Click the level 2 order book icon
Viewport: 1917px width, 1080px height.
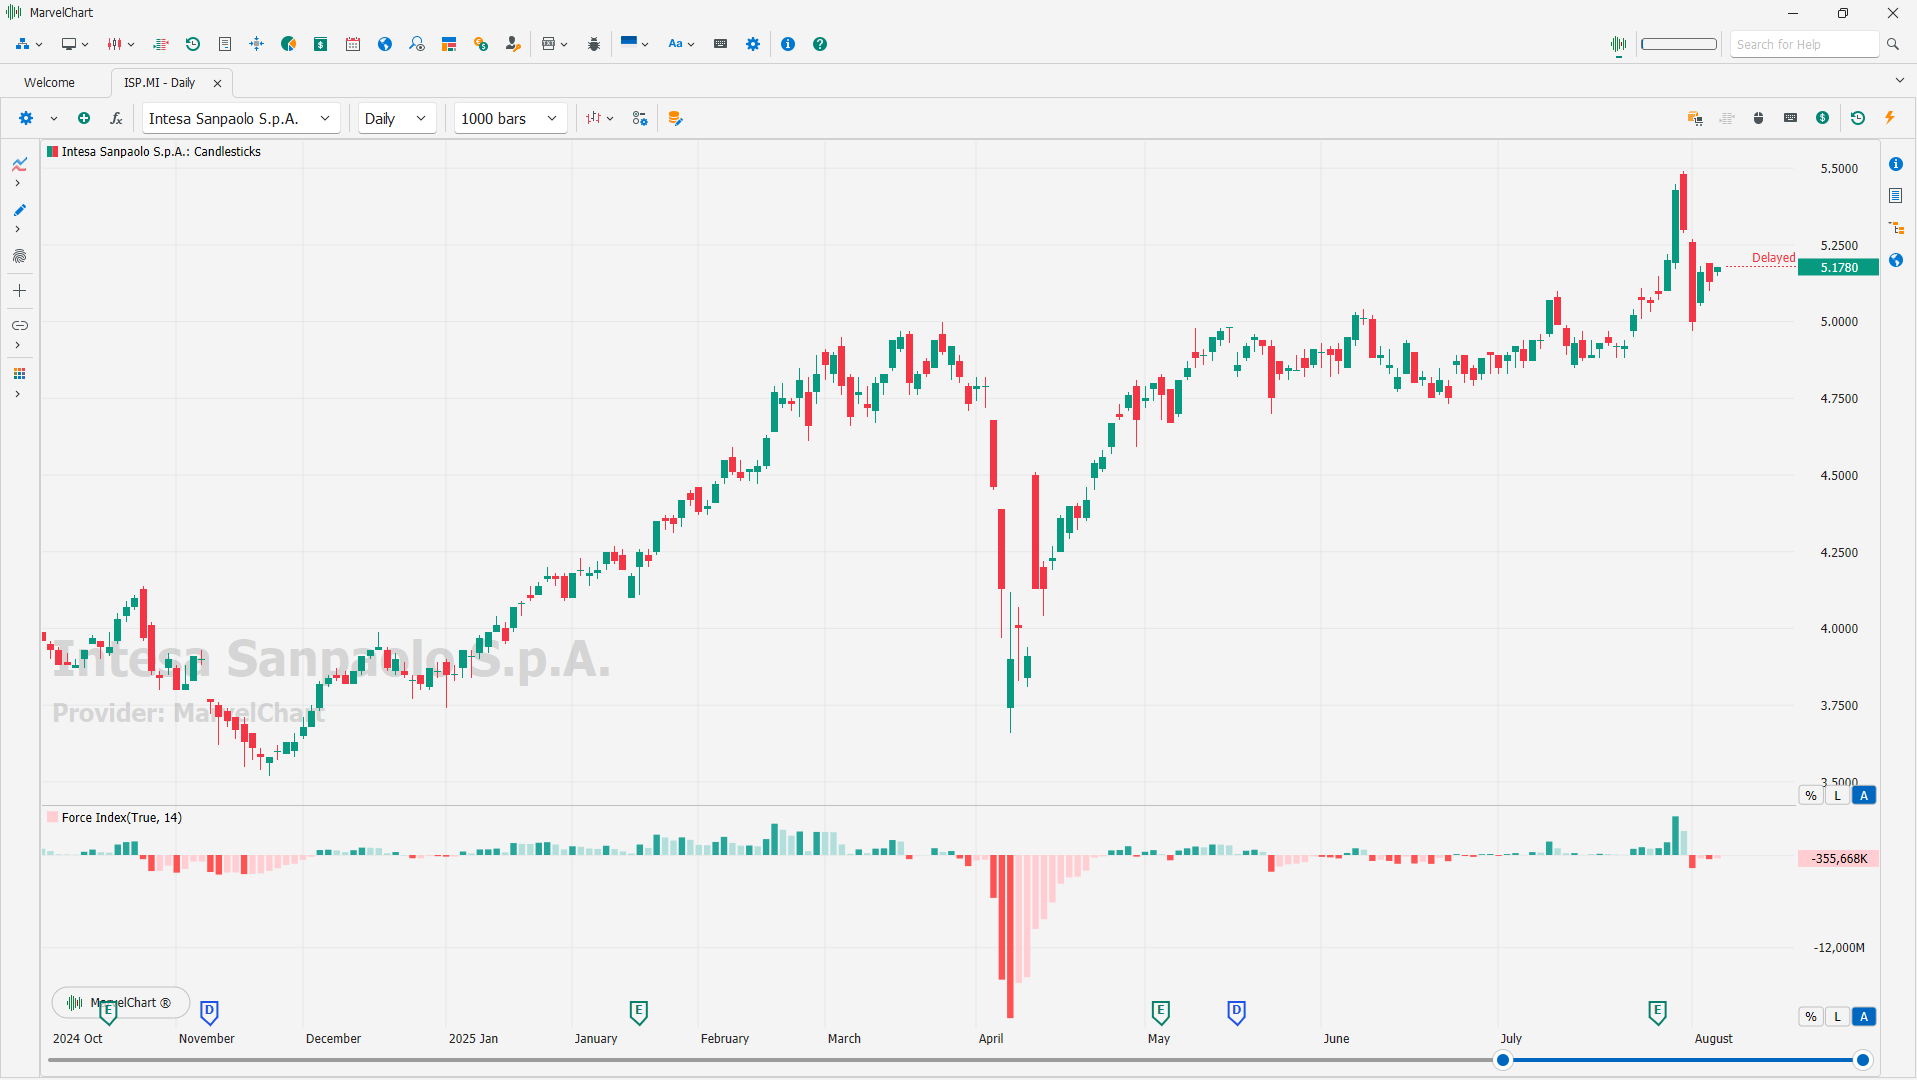point(161,44)
